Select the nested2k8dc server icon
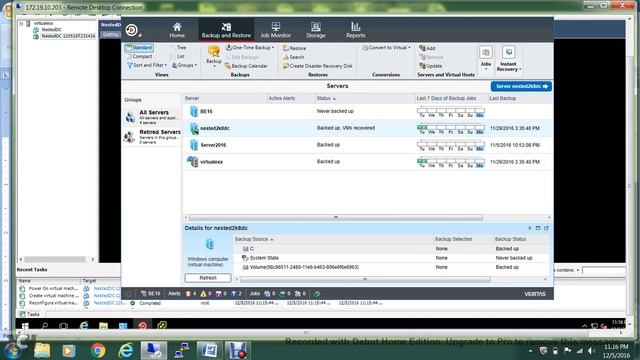Viewport: 640px width, 360px height. pyautogui.click(x=194, y=128)
